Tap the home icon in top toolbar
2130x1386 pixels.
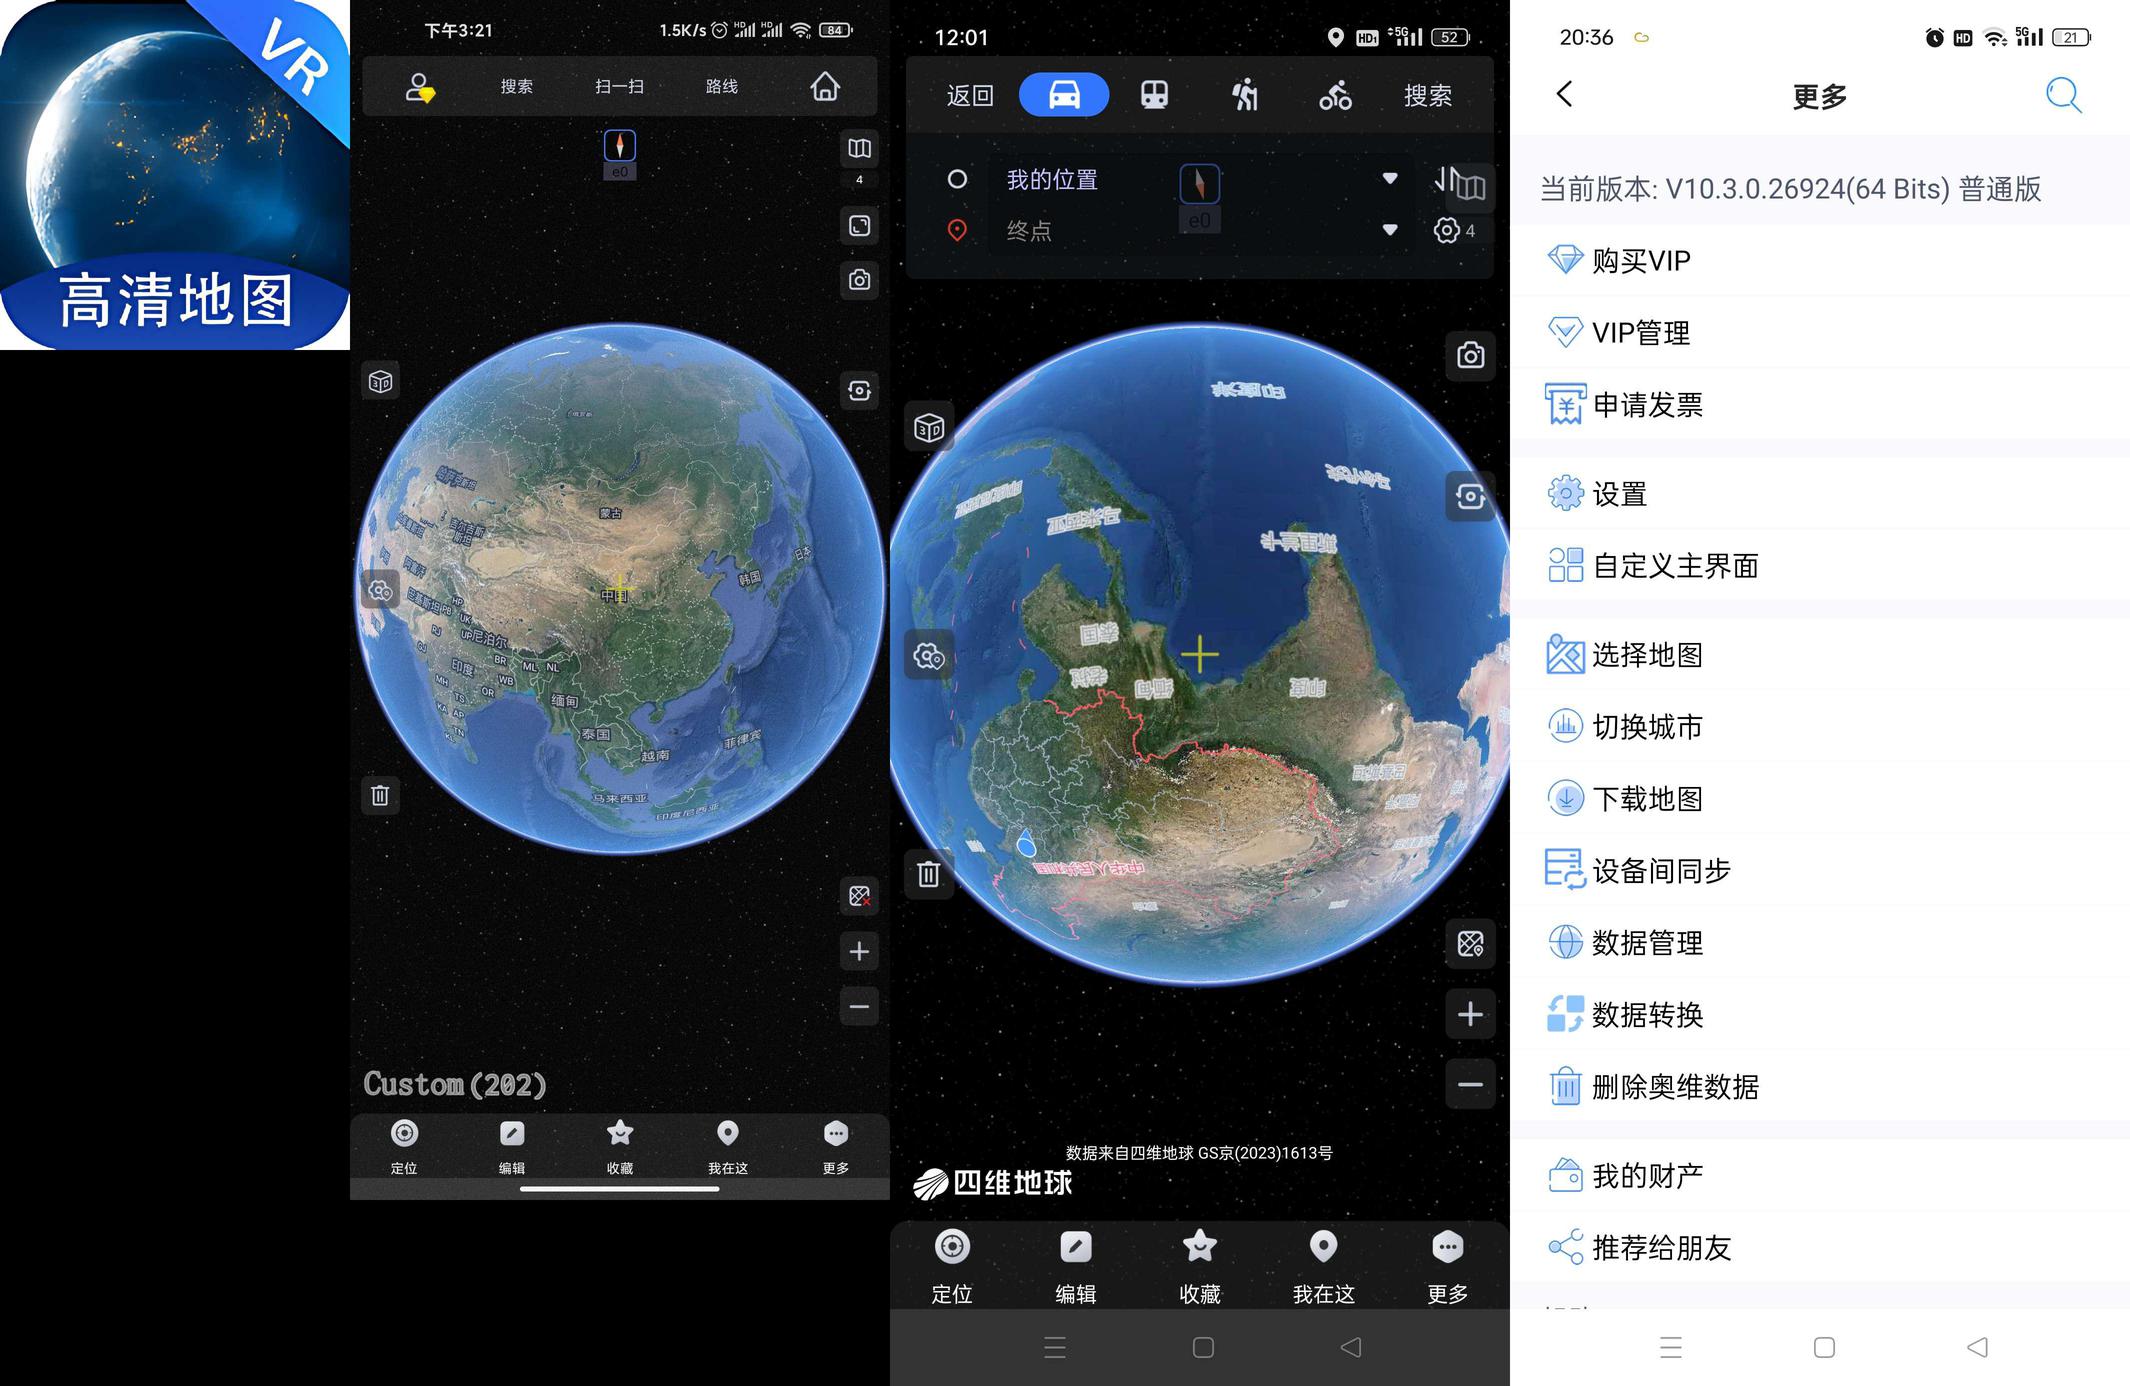(x=825, y=87)
